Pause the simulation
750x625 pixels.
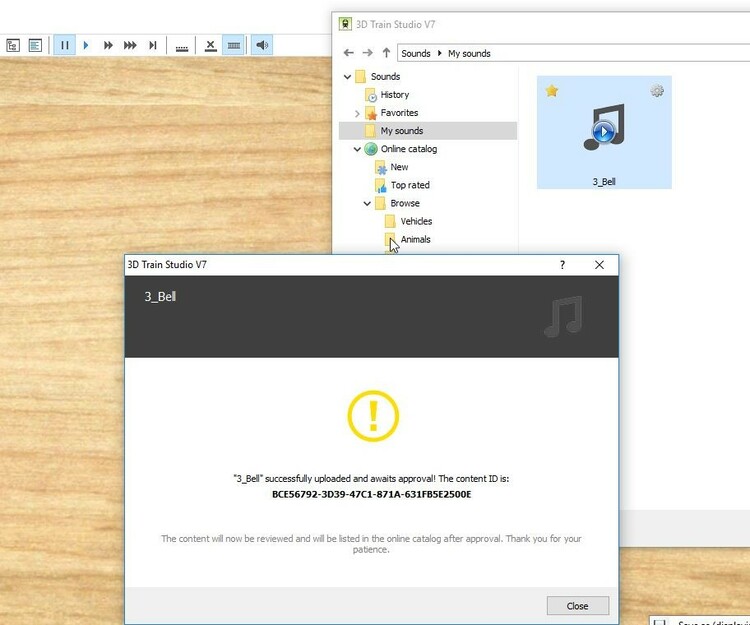click(65, 45)
